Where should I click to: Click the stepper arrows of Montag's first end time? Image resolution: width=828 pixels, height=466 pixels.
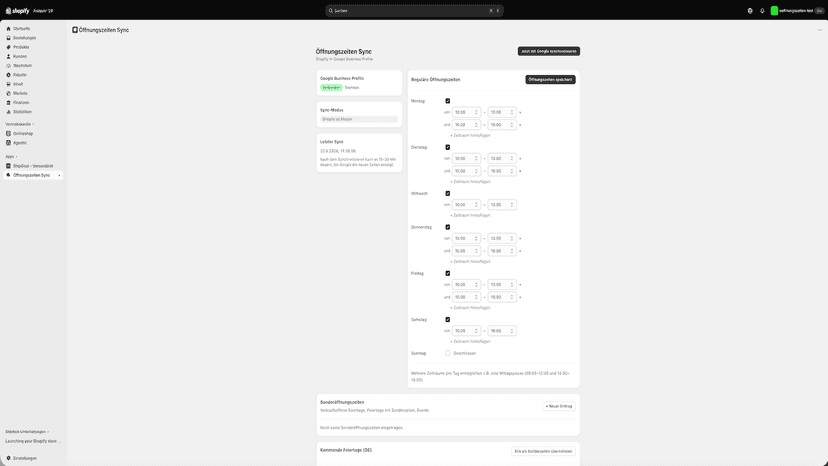(511, 113)
